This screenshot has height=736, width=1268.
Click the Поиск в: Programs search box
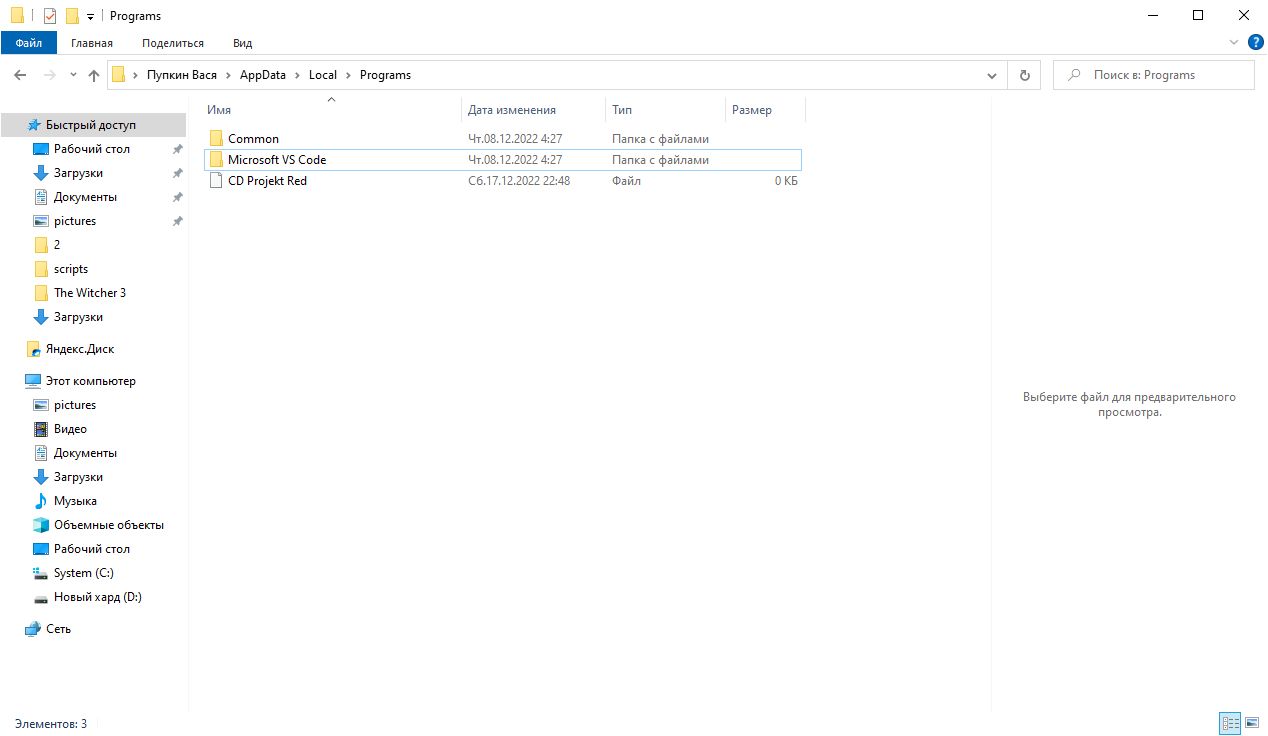(x=1153, y=75)
